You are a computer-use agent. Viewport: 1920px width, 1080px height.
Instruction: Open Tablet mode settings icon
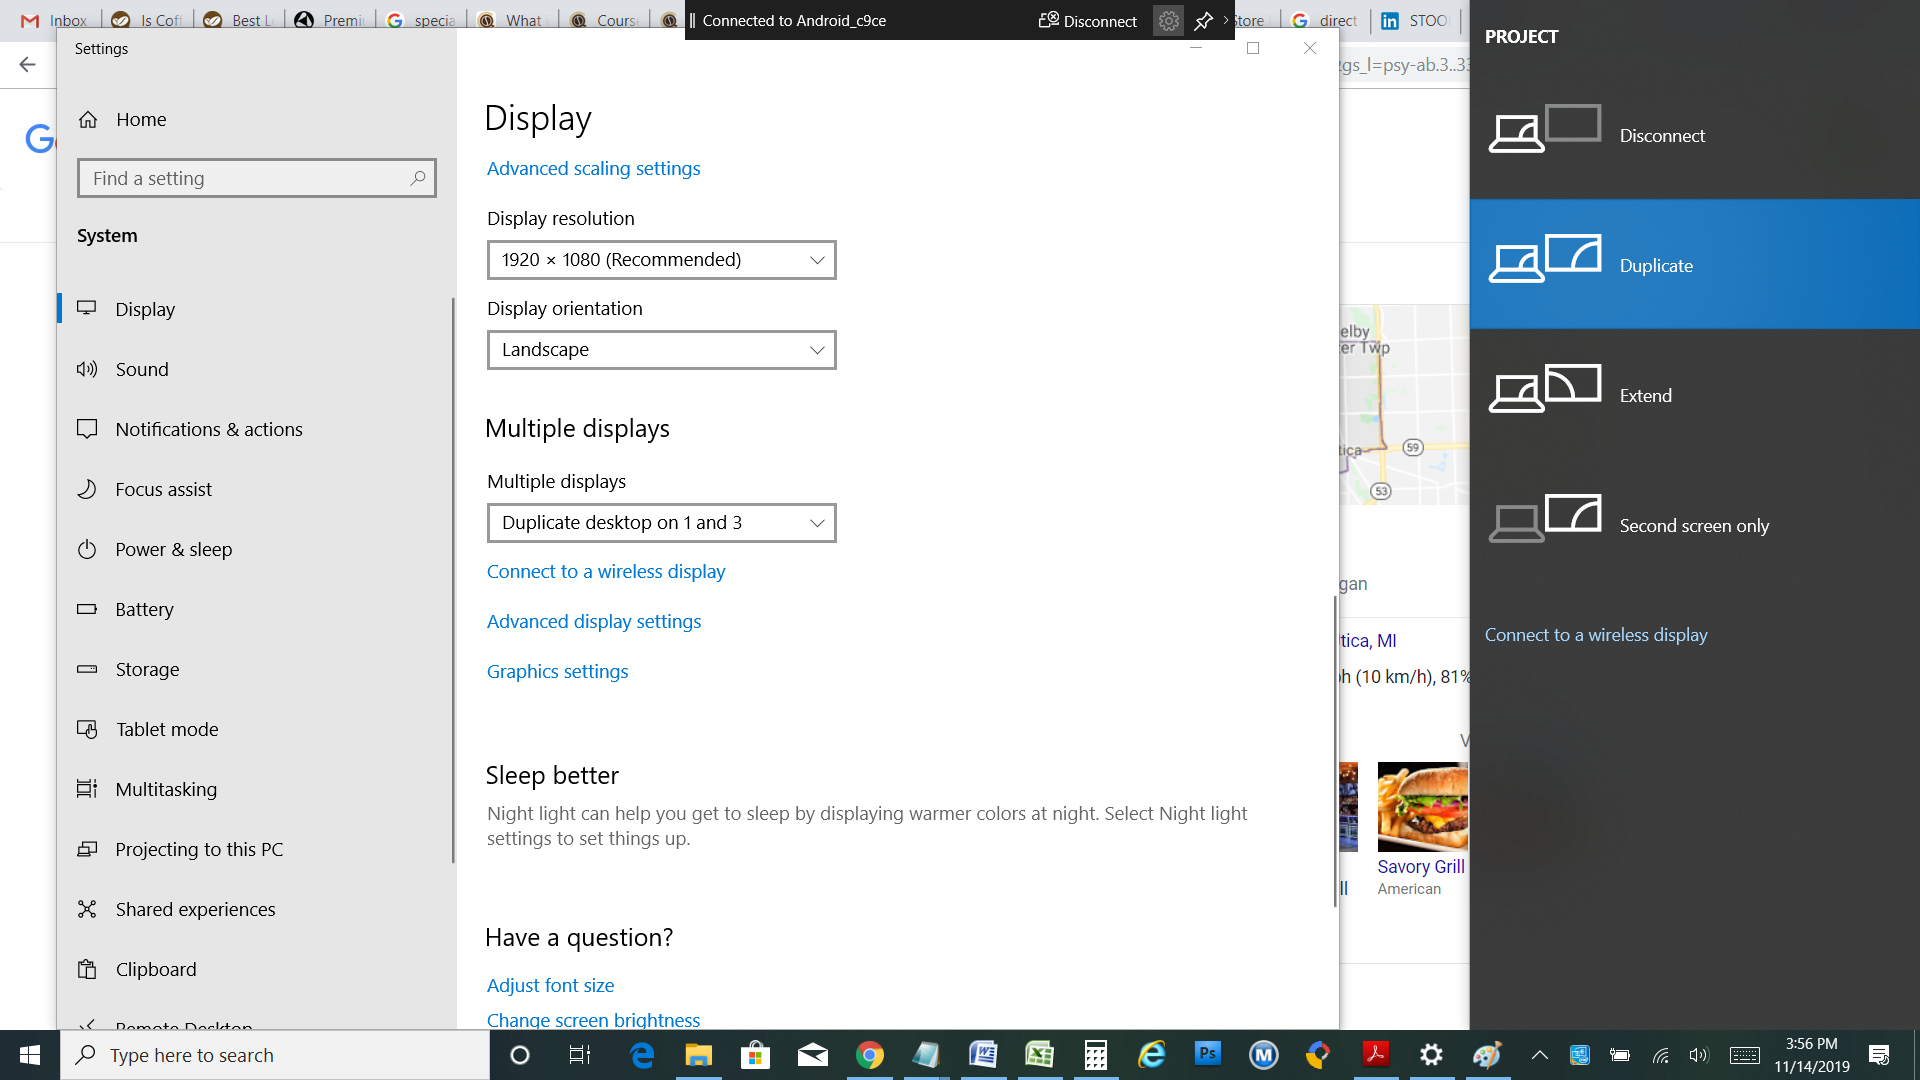[87, 729]
